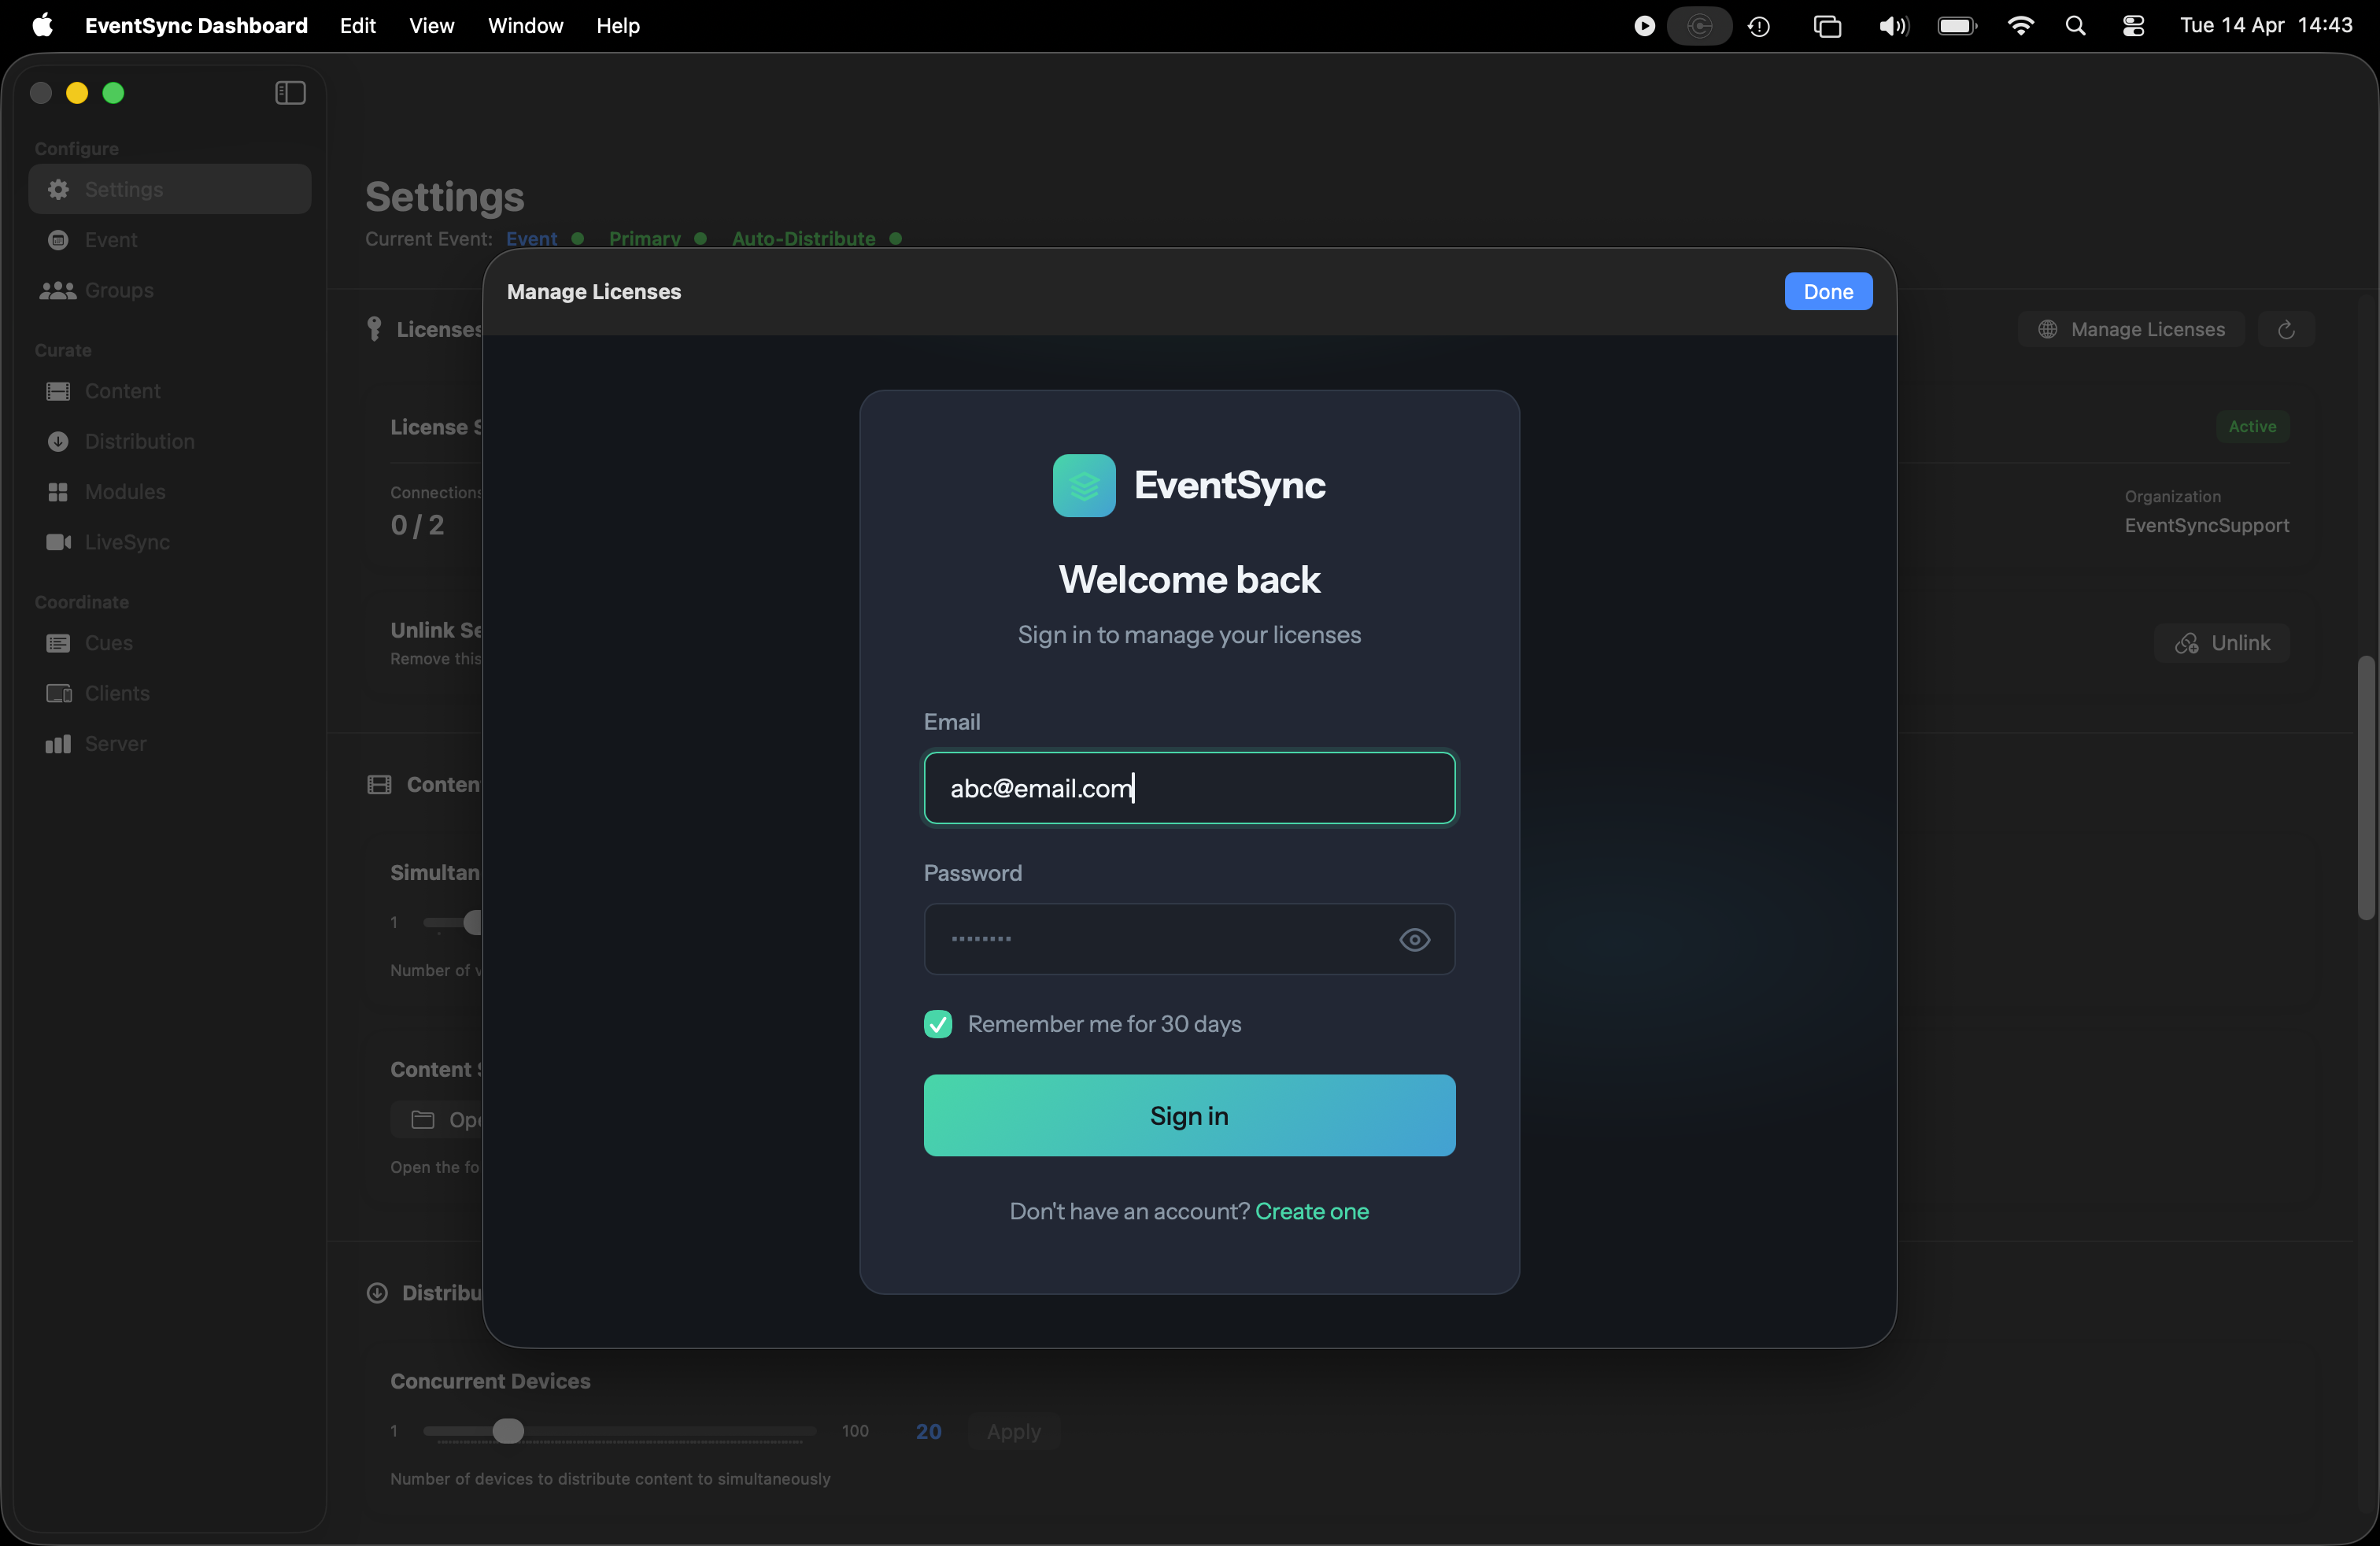Click the settings page vertical scrollbar
Image resolution: width=2380 pixels, height=1546 pixels.
tap(2365, 788)
